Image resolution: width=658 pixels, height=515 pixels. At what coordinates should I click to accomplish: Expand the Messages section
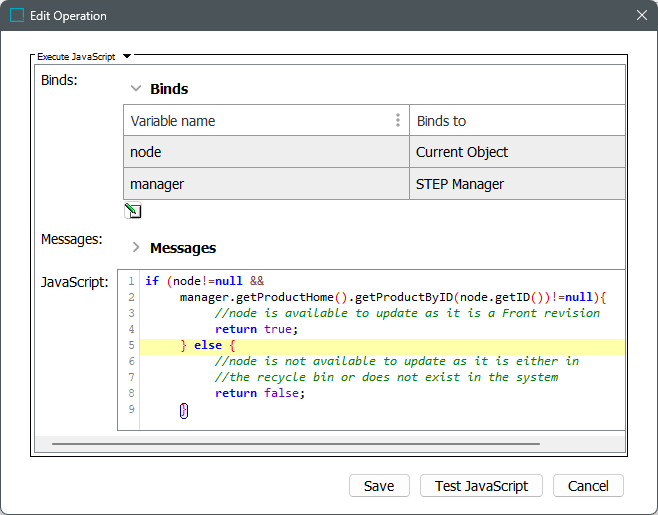[136, 247]
